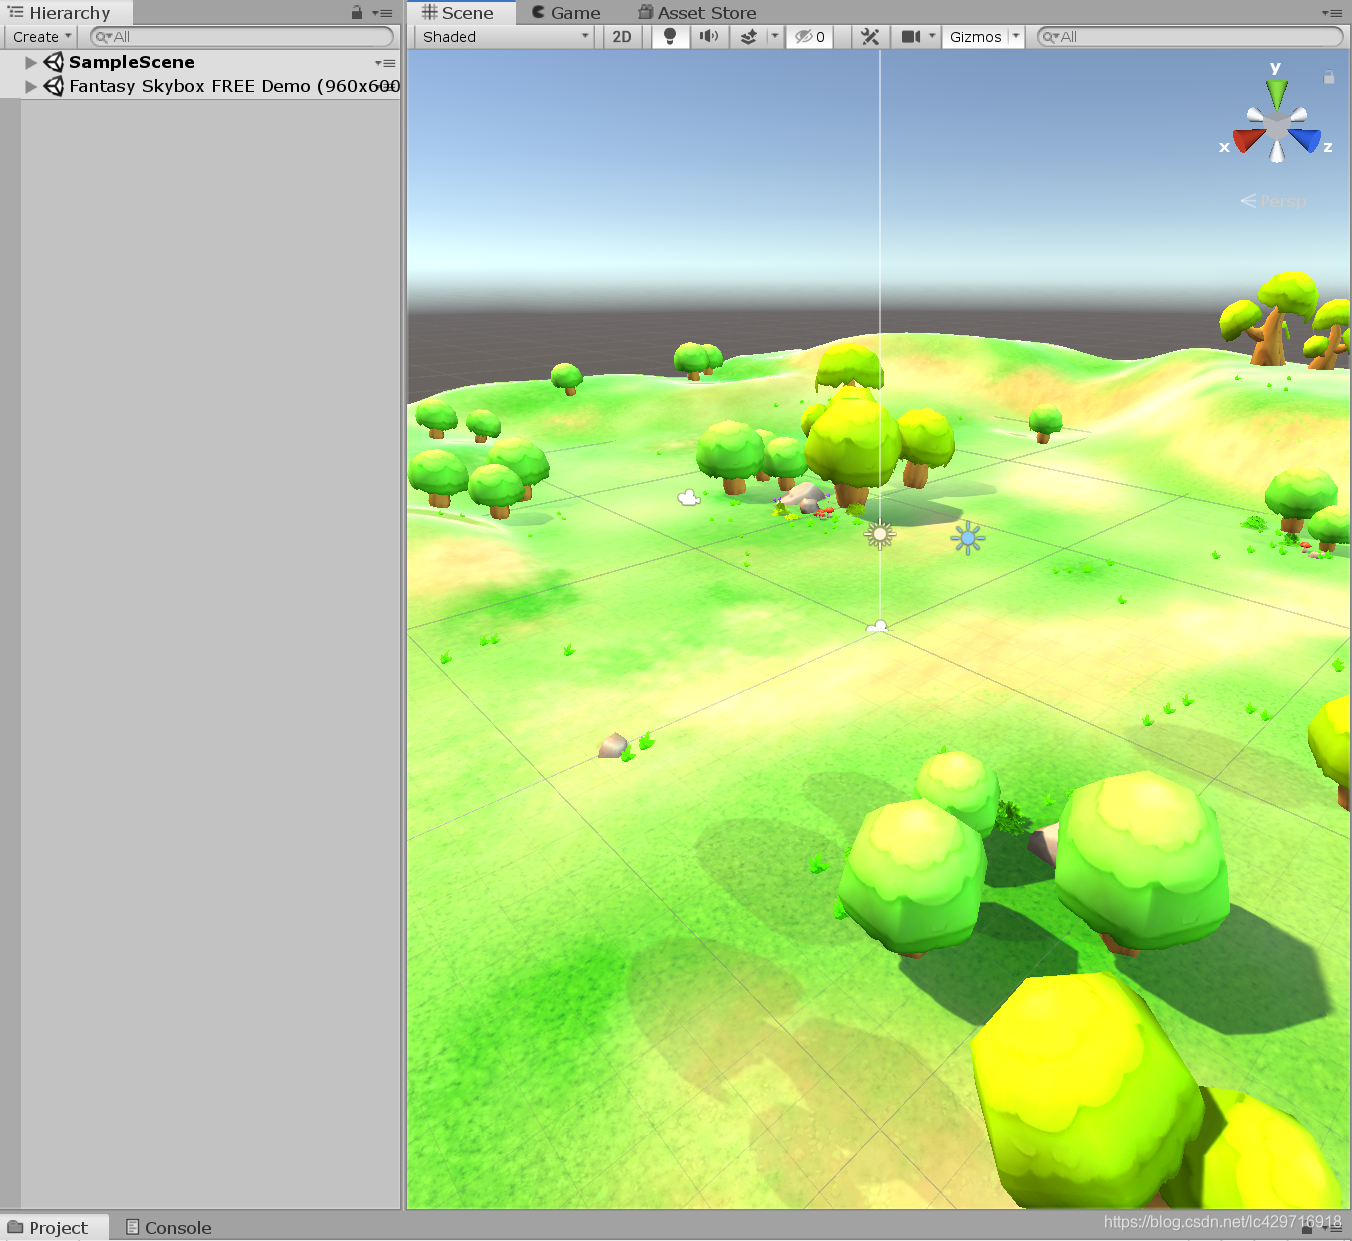The width and height of the screenshot is (1352, 1241).
Task: Switch to the Game tab
Action: (566, 13)
